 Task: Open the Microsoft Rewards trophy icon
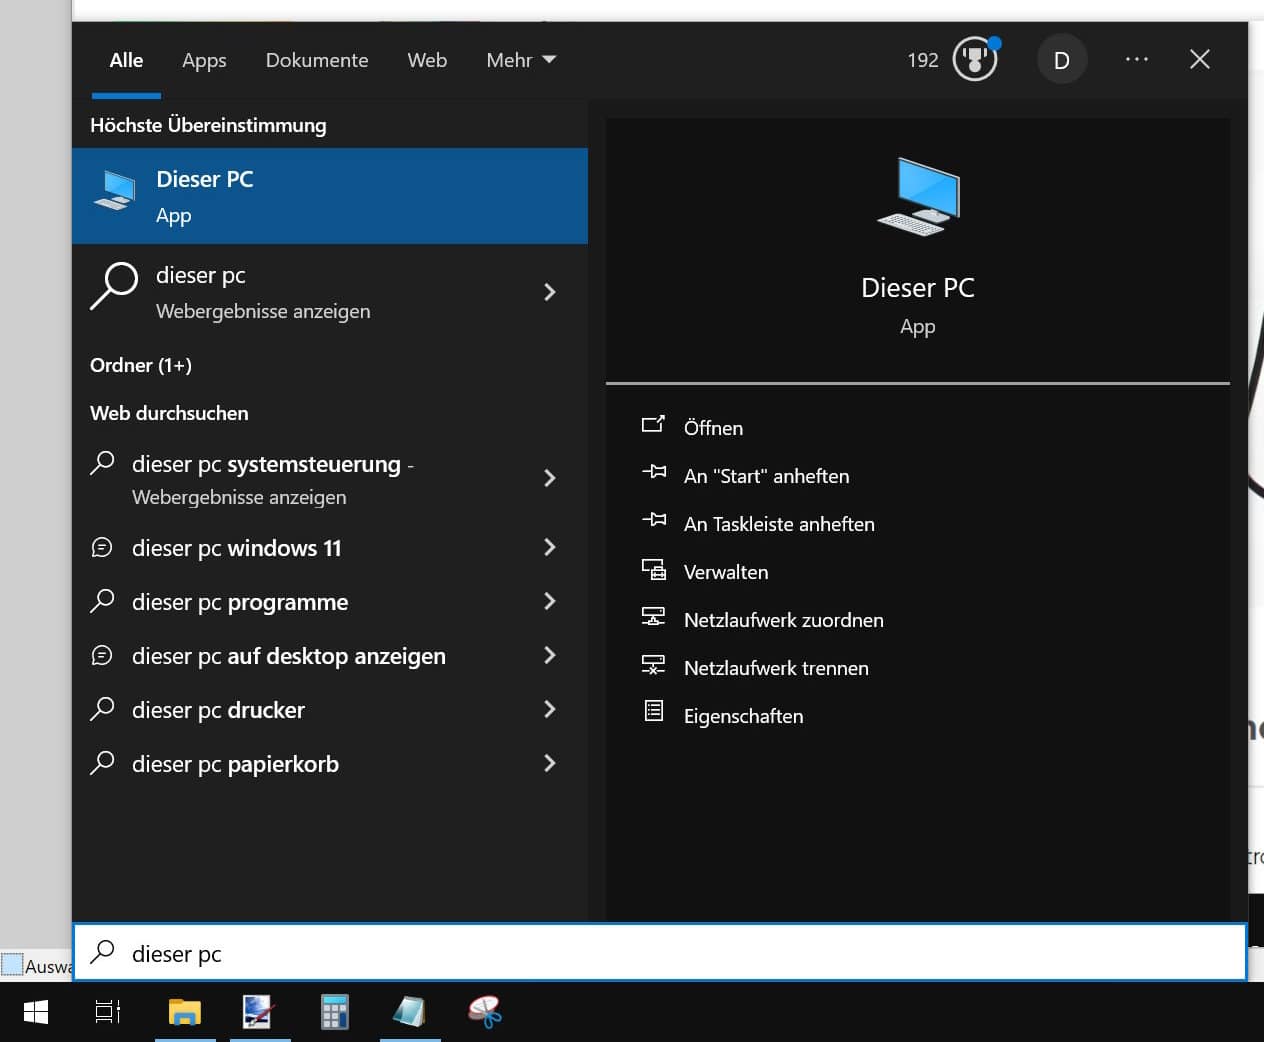[975, 59]
